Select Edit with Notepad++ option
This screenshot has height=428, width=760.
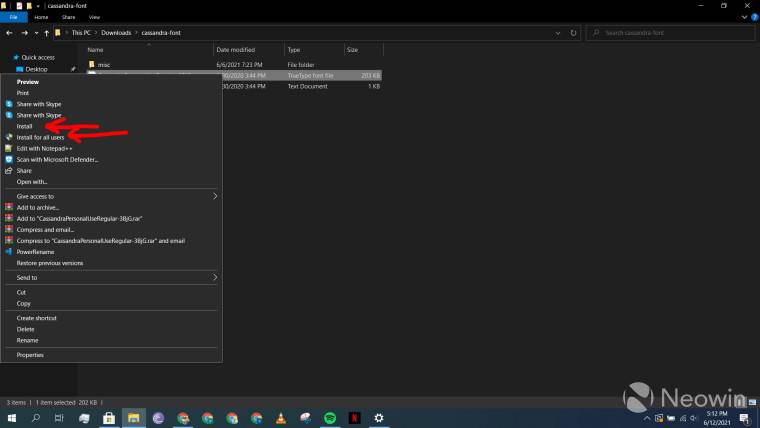(43, 148)
